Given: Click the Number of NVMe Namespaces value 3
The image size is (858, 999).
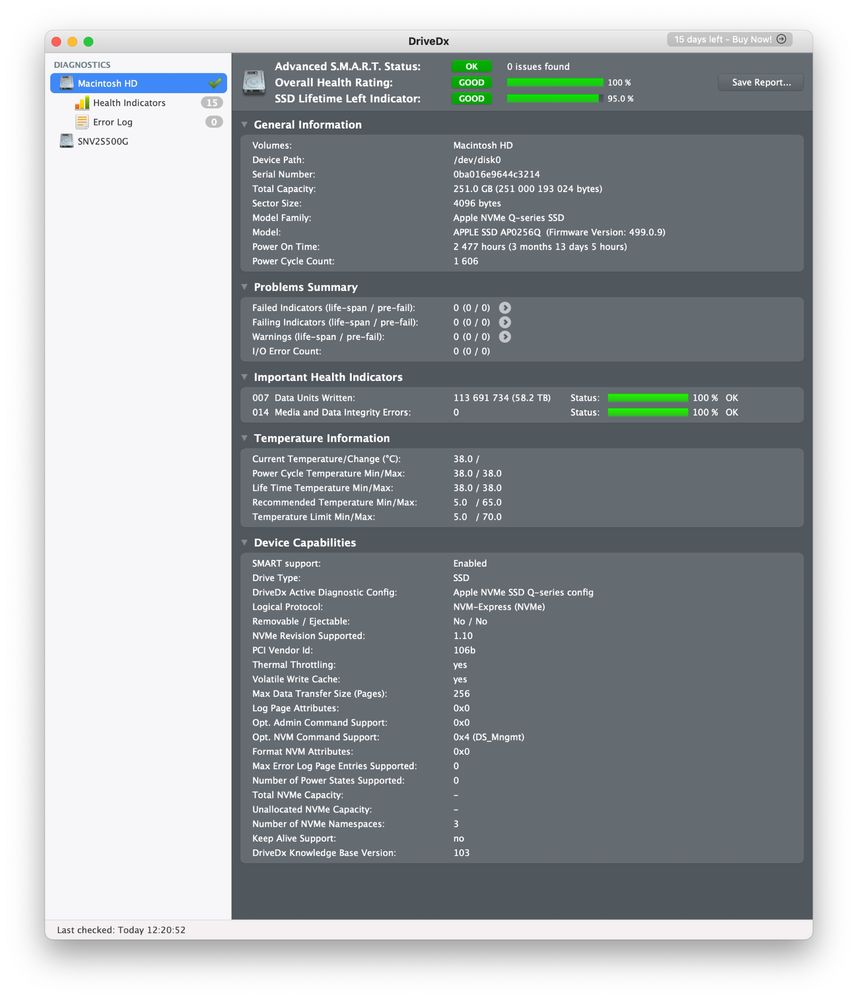Looking at the screenshot, I should pyautogui.click(x=456, y=824).
